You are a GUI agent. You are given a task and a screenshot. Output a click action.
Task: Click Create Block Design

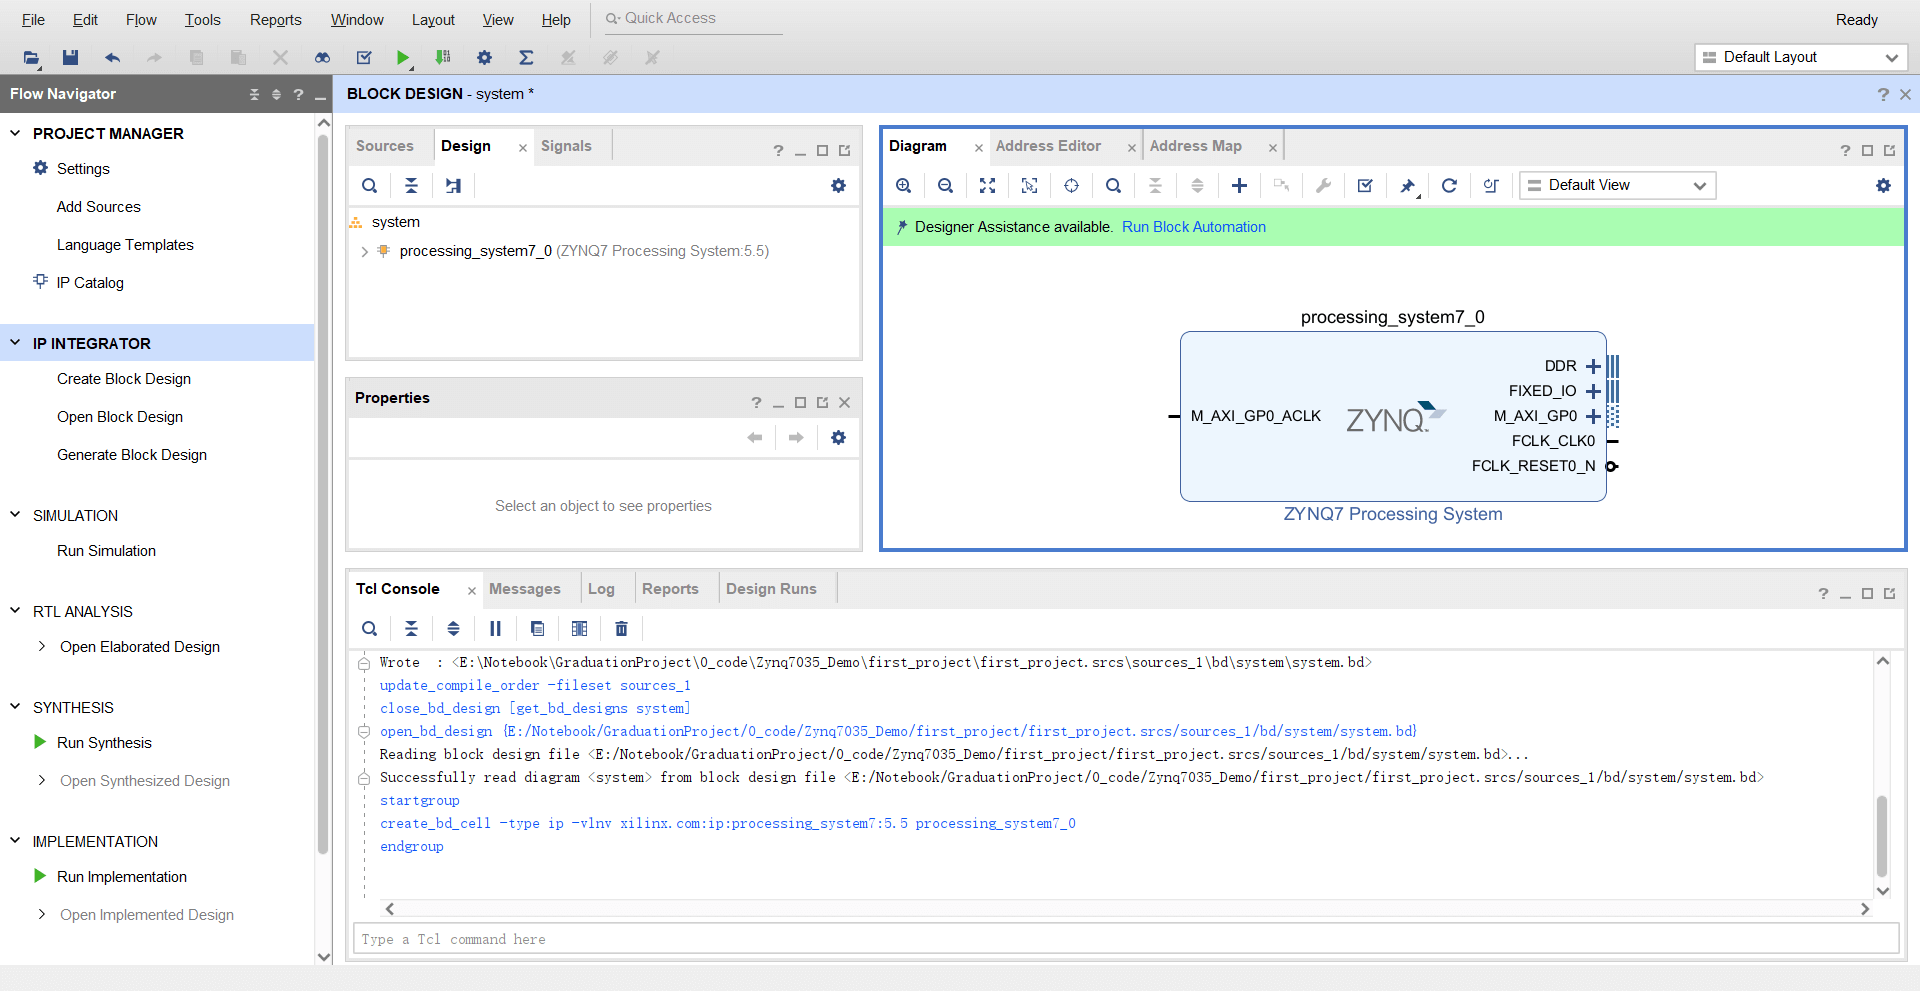click(x=124, y=379)
